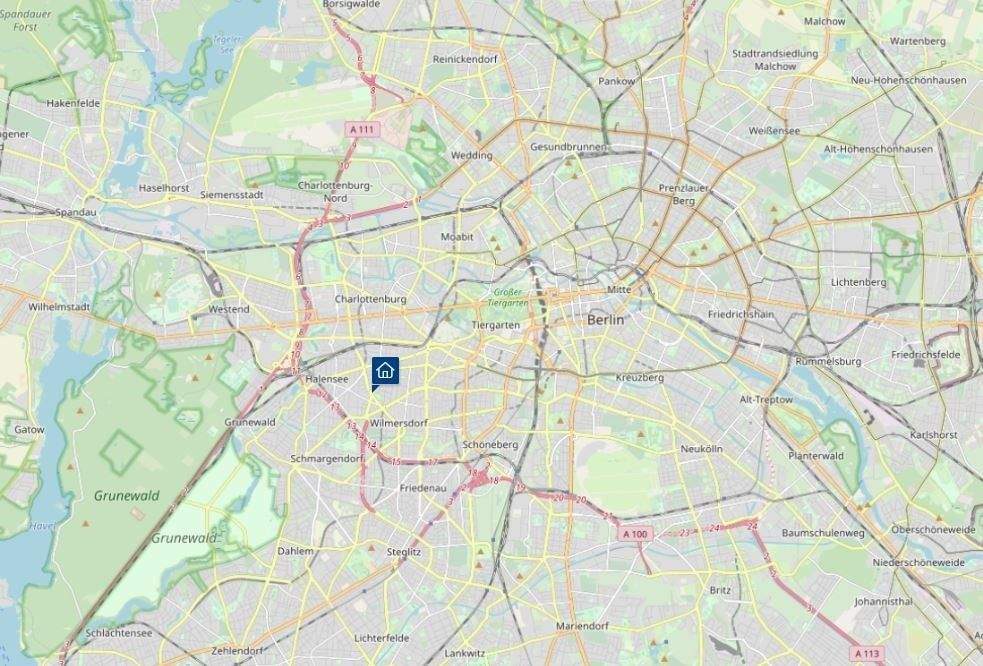983x666 pixels.
Task: Select the Kreuzberg district label
Action: tap(639, 378)
